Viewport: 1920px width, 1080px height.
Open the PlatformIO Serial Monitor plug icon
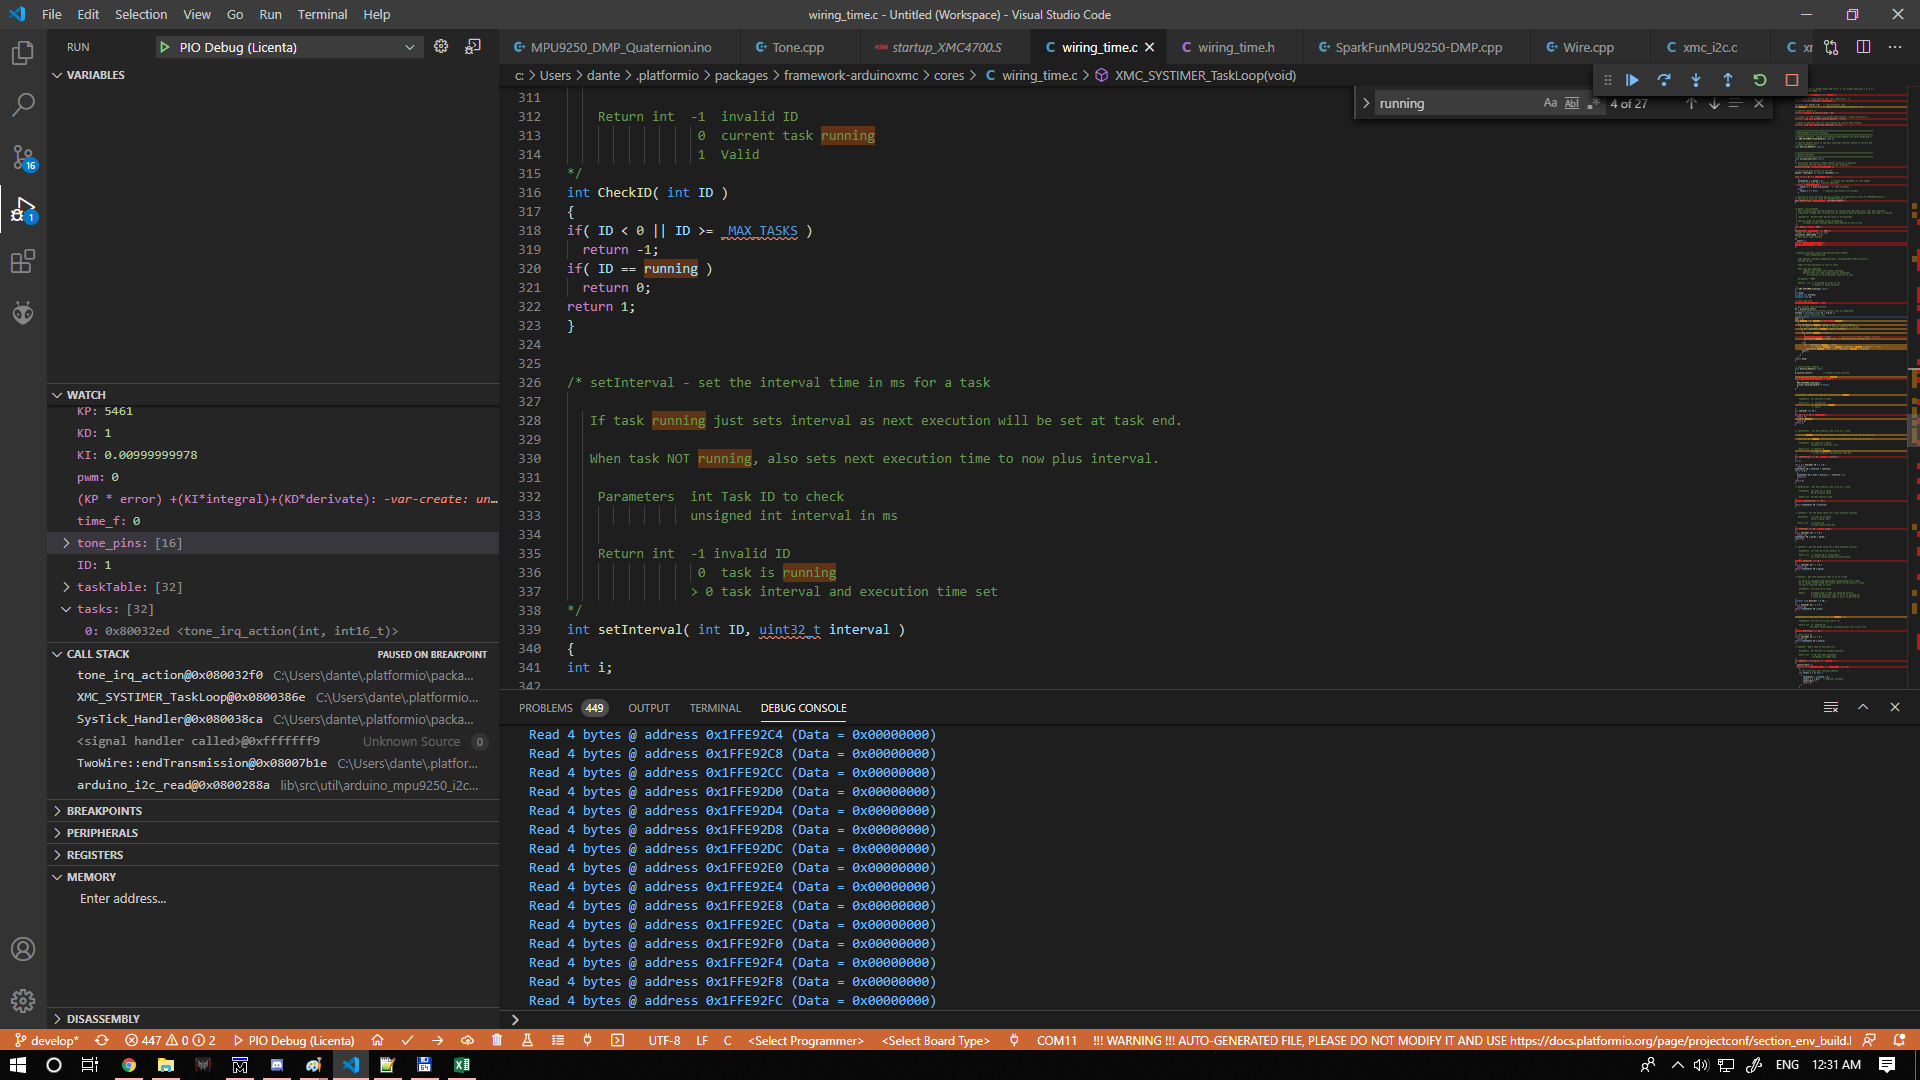point(587,1040)
